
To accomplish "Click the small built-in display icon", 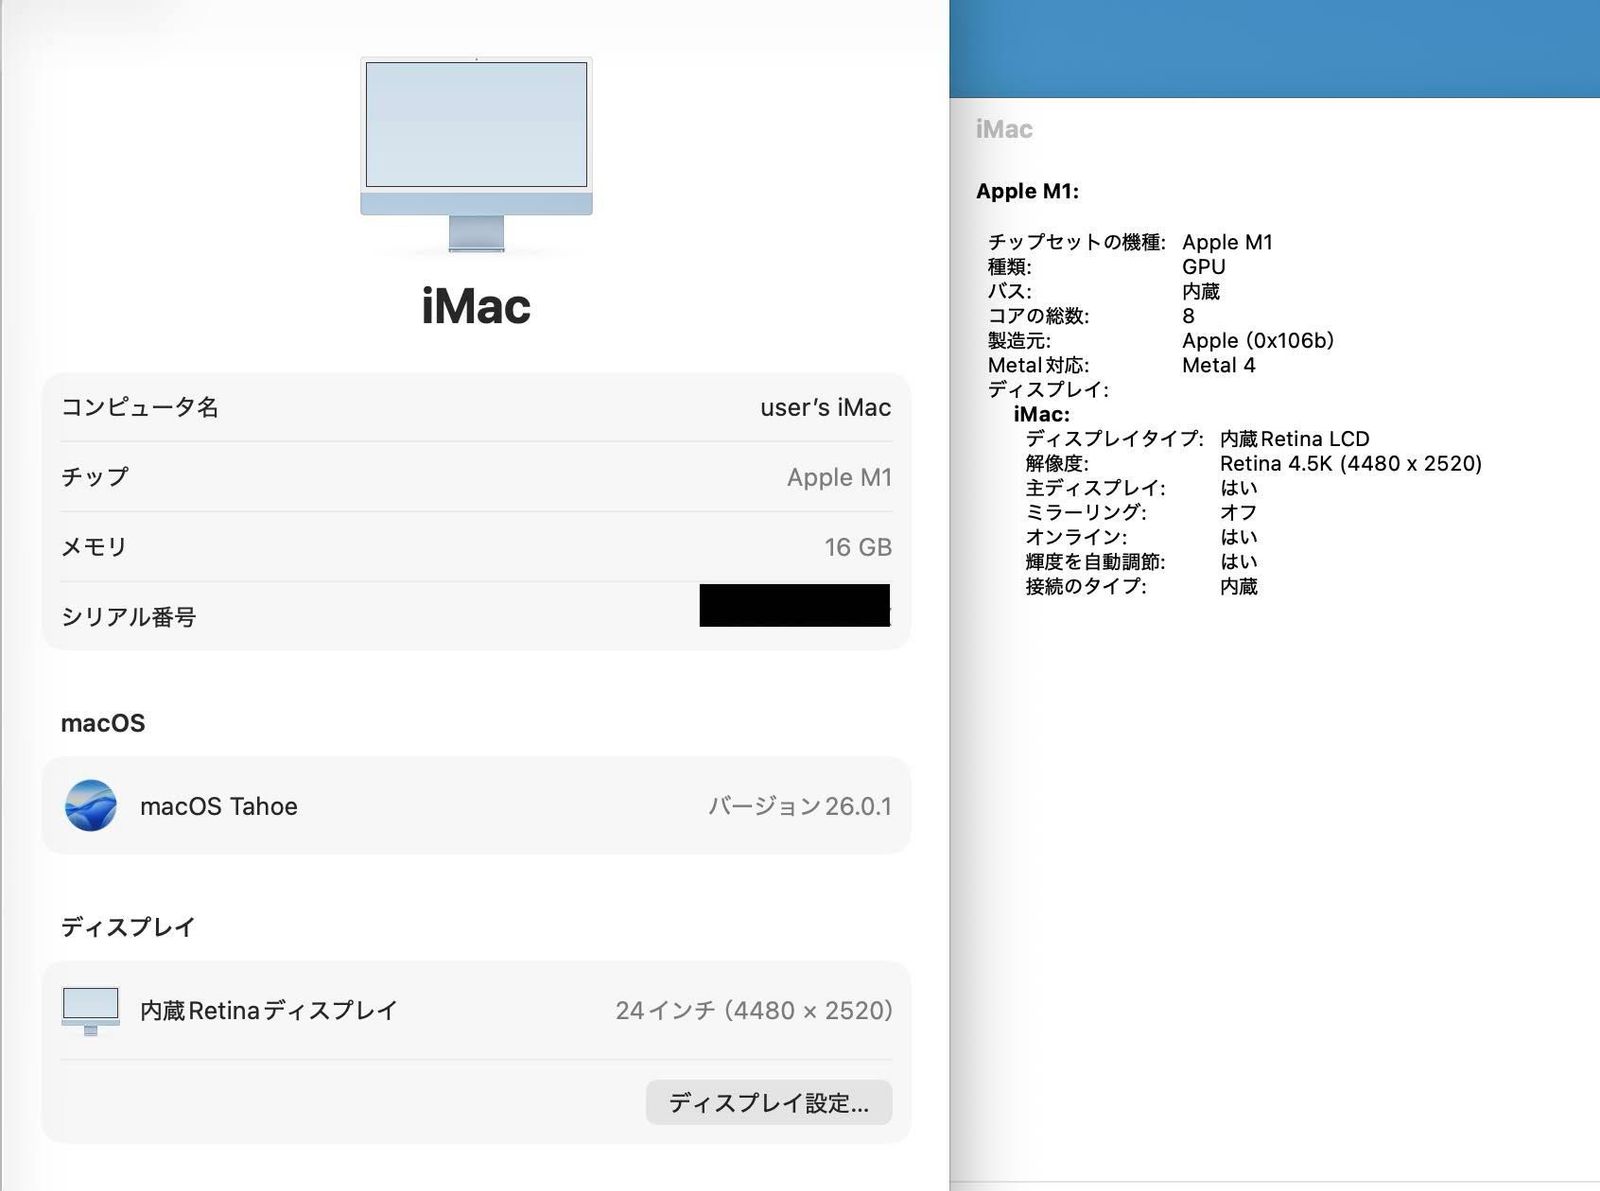I will pos(90,1010).
